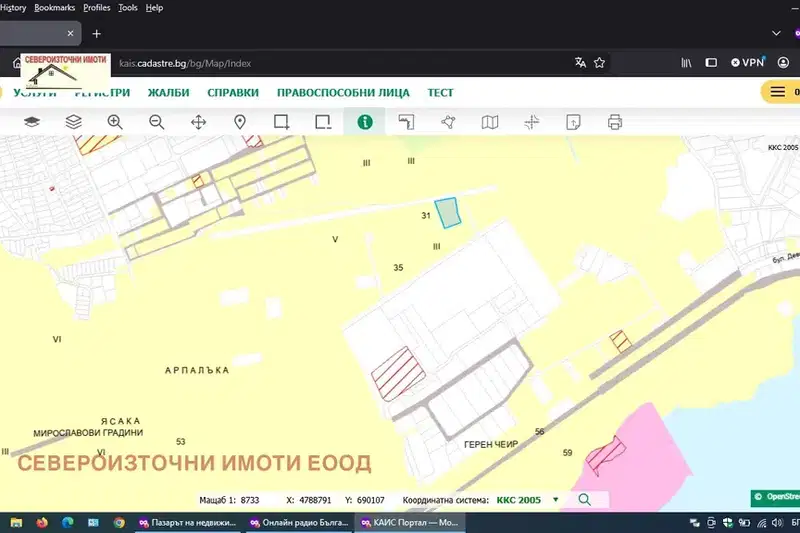Click the export/upload sheet icon
The image size is (800, 533).
click(573, 122)
